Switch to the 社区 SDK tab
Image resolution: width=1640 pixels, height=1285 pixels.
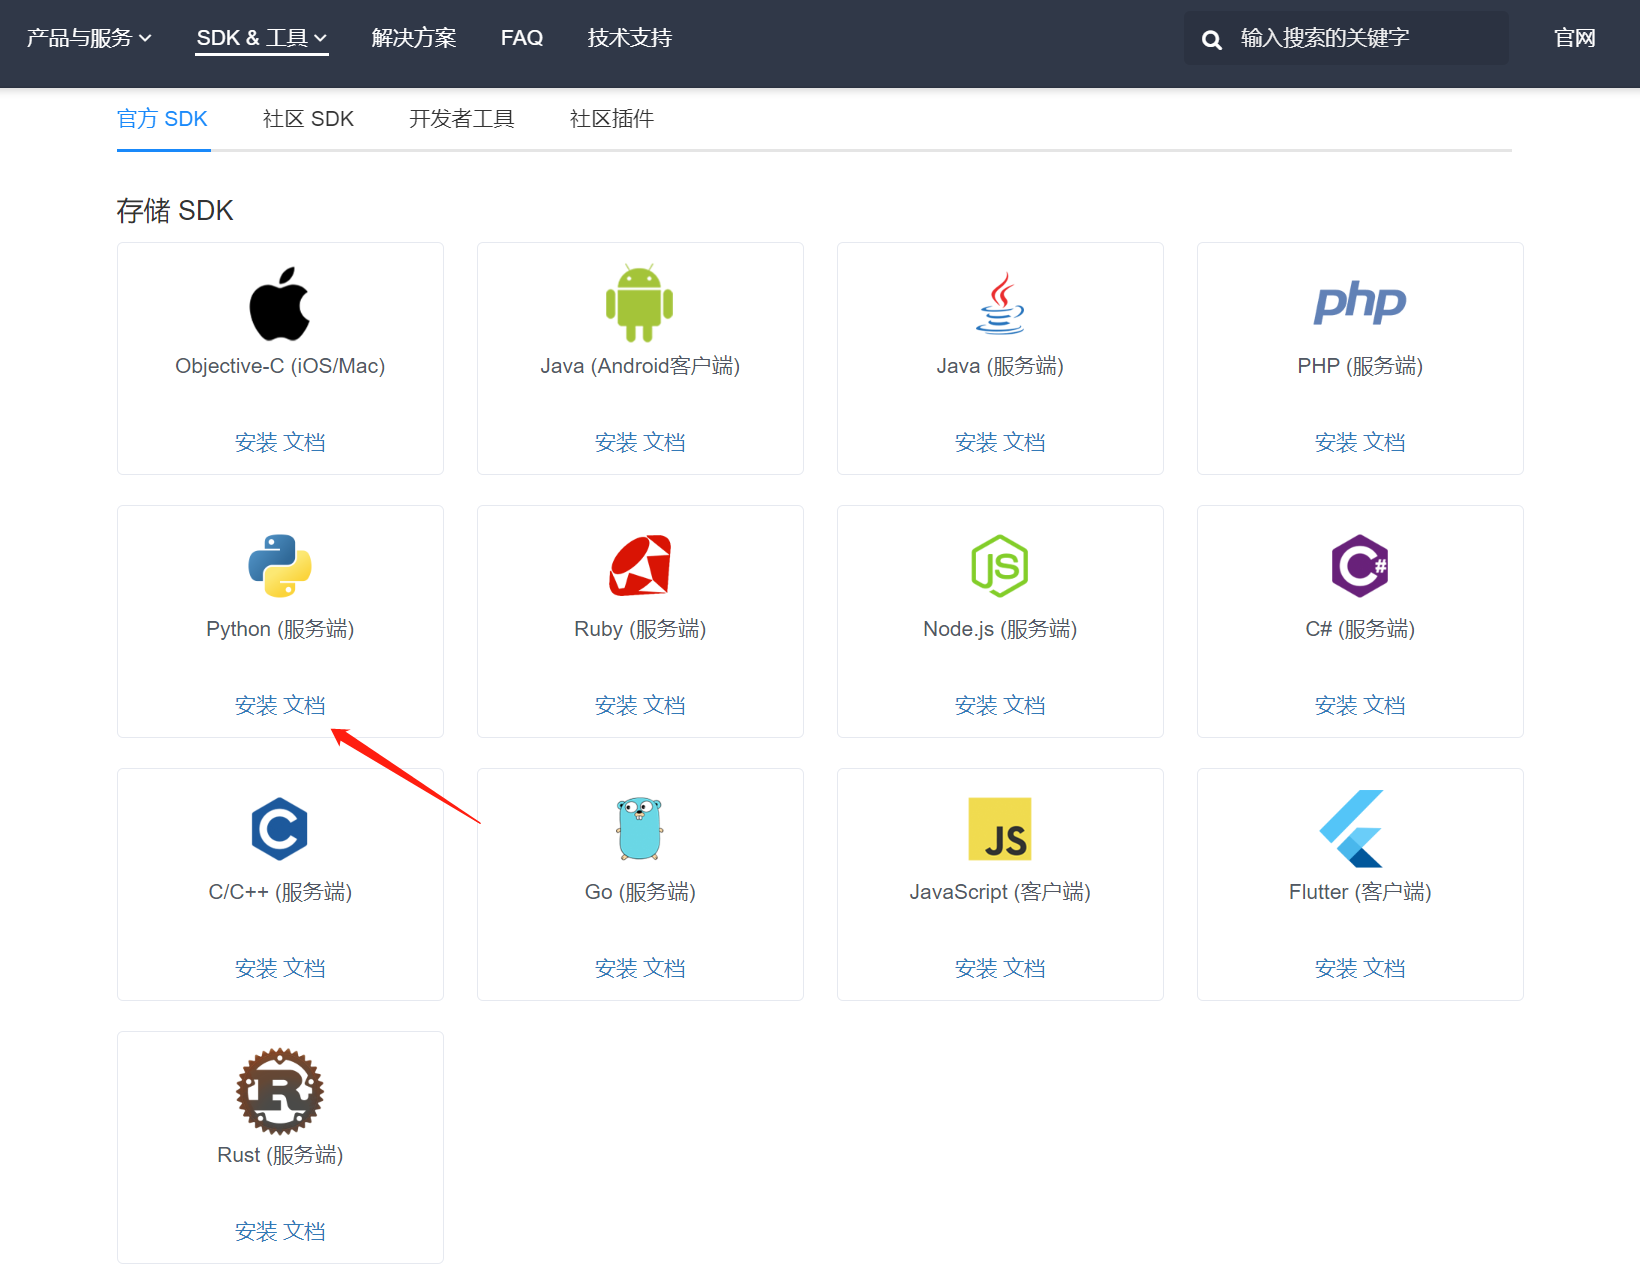point(308,119)
